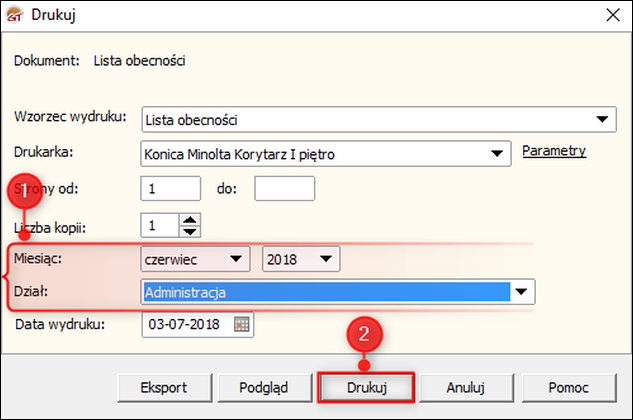Expand the Wzorzec wydruku dropdown
633x420 pixels.
click(x=602, y=120)
